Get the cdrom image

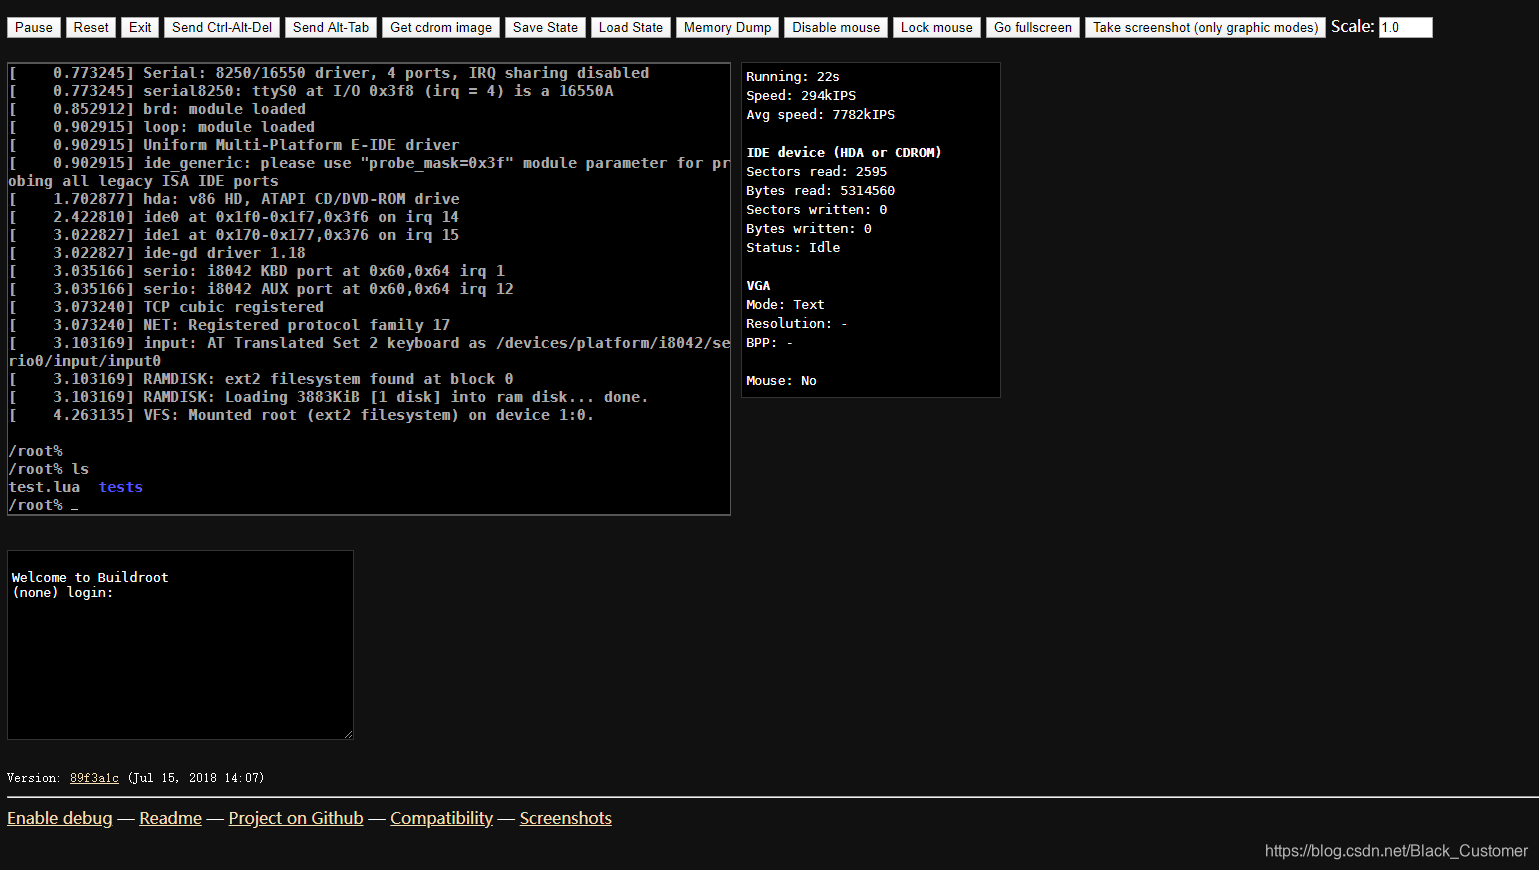point(441,27)
